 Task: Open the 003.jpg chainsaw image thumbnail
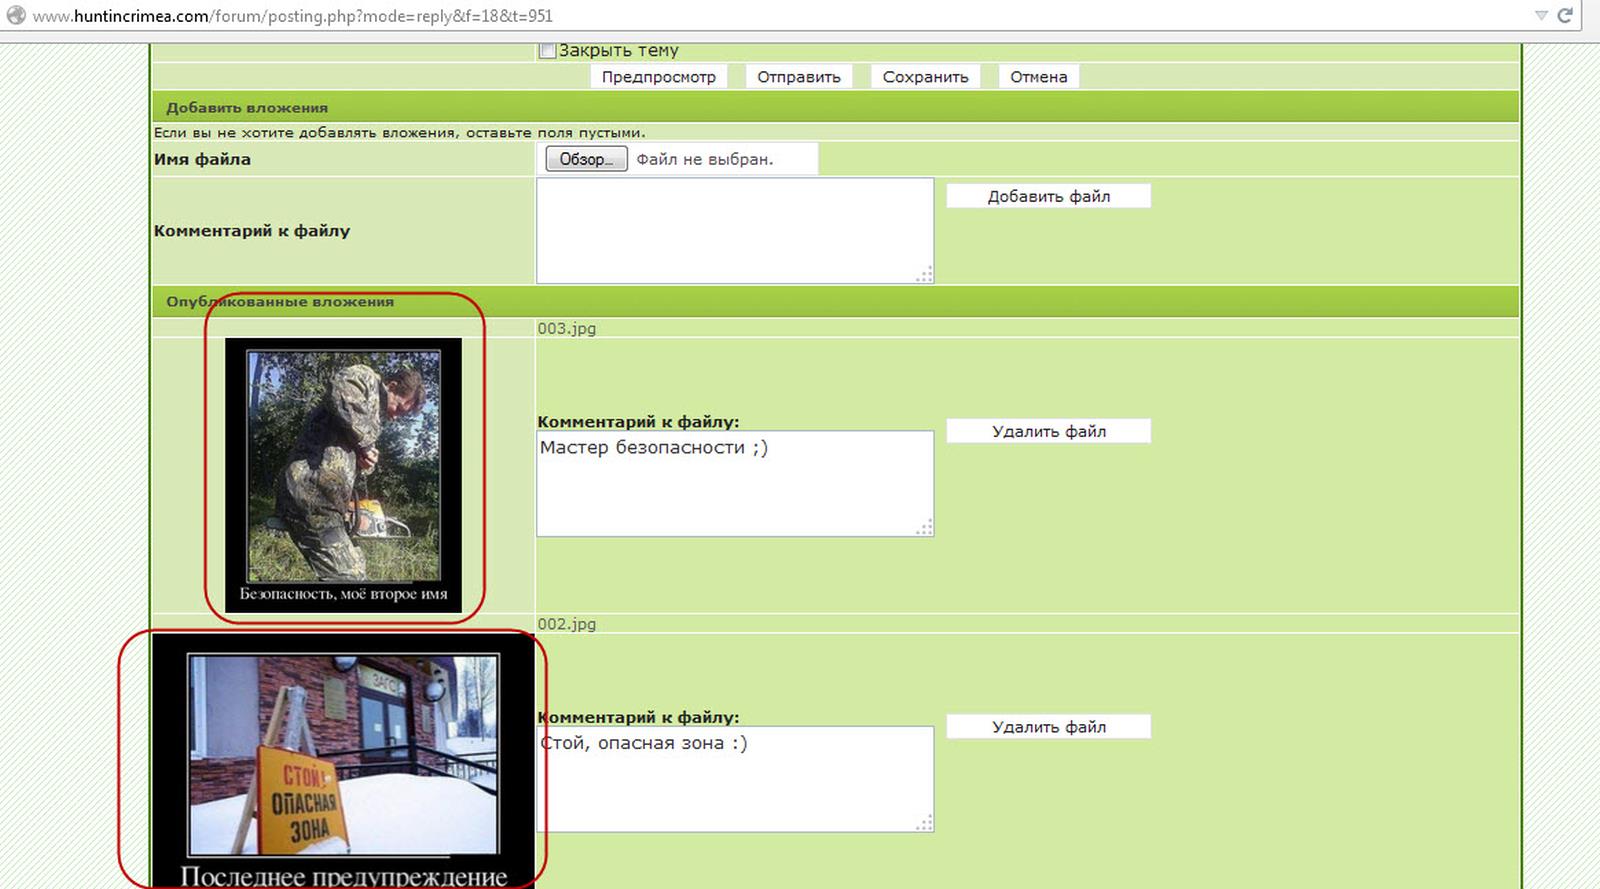coord(343,475)
